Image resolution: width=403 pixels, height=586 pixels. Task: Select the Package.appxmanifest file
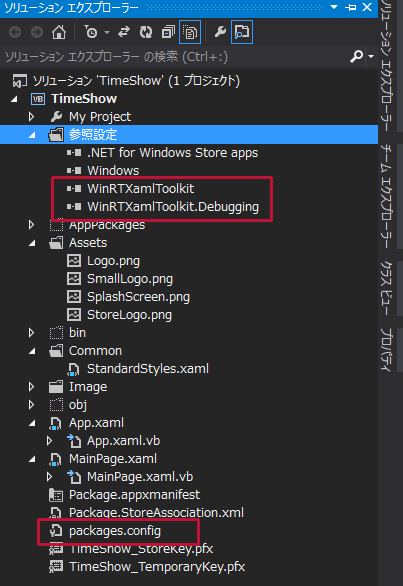pos(134,495)
